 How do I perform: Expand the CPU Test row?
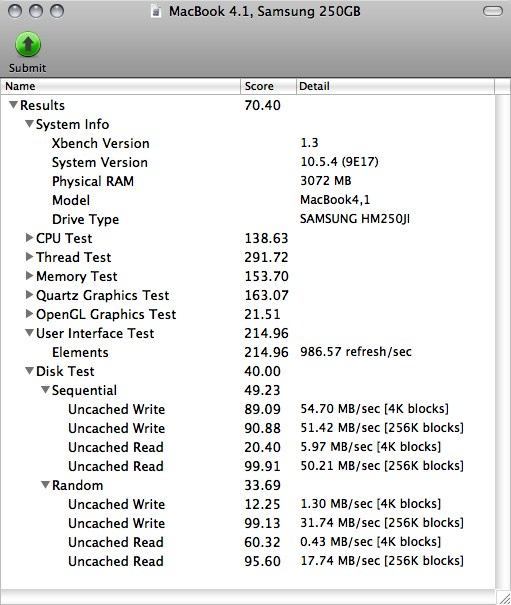pos(29,238)
